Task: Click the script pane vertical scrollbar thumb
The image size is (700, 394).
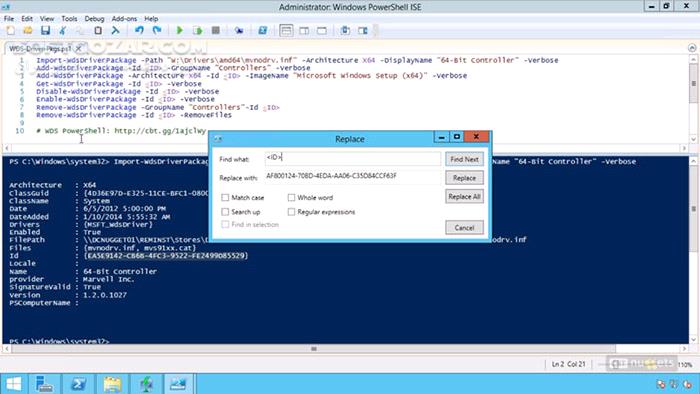Action: (693, 83)
